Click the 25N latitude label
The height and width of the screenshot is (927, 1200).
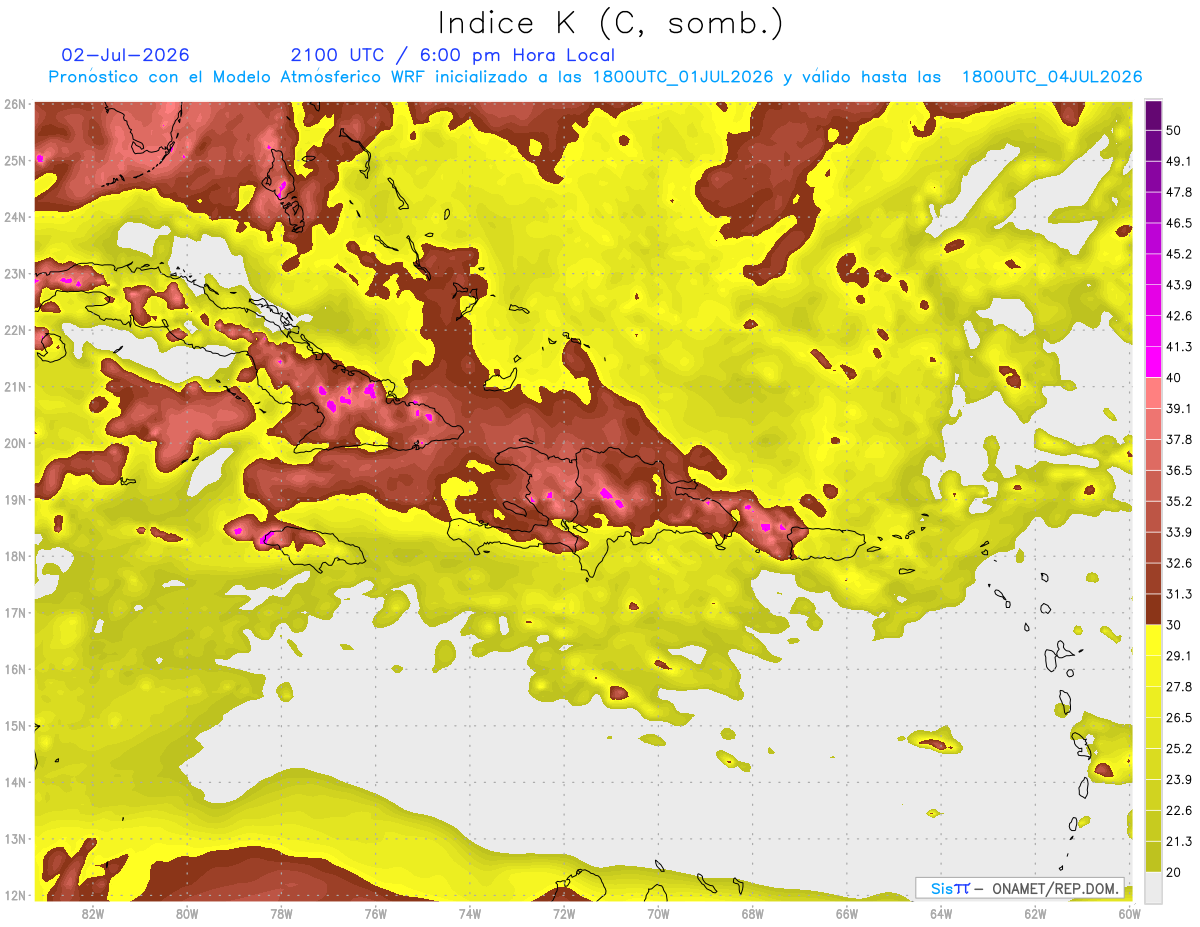tap(14, 160)
